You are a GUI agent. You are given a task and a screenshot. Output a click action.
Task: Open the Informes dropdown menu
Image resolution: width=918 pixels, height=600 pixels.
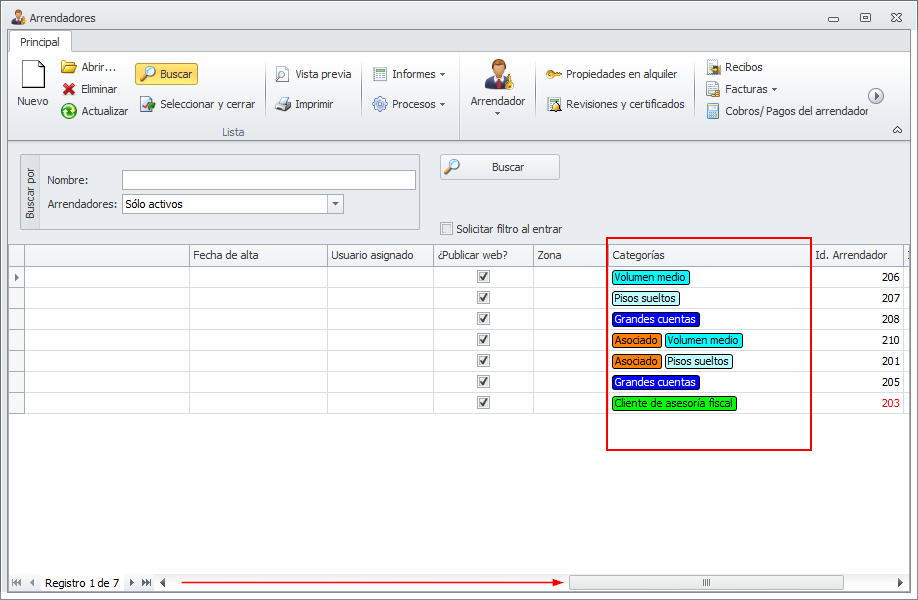(409, 74)
